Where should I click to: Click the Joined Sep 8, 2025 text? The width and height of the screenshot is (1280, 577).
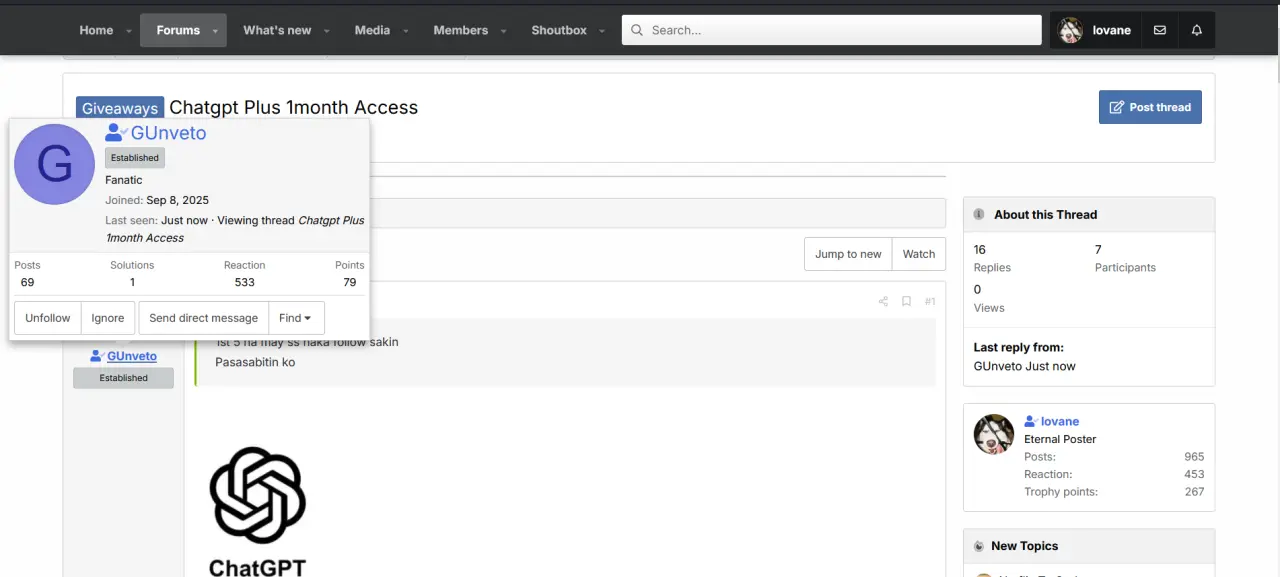157,200
